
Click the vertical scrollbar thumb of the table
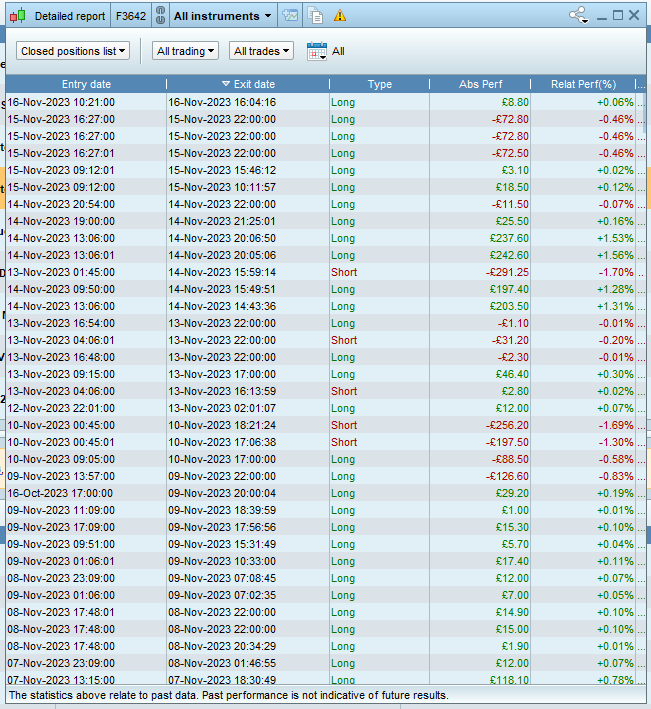tap(644, 111)
